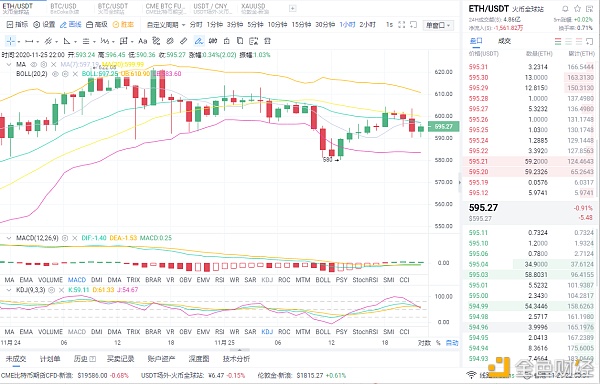
Task: Toggle percent scale mode
Action: pos(438,343)
